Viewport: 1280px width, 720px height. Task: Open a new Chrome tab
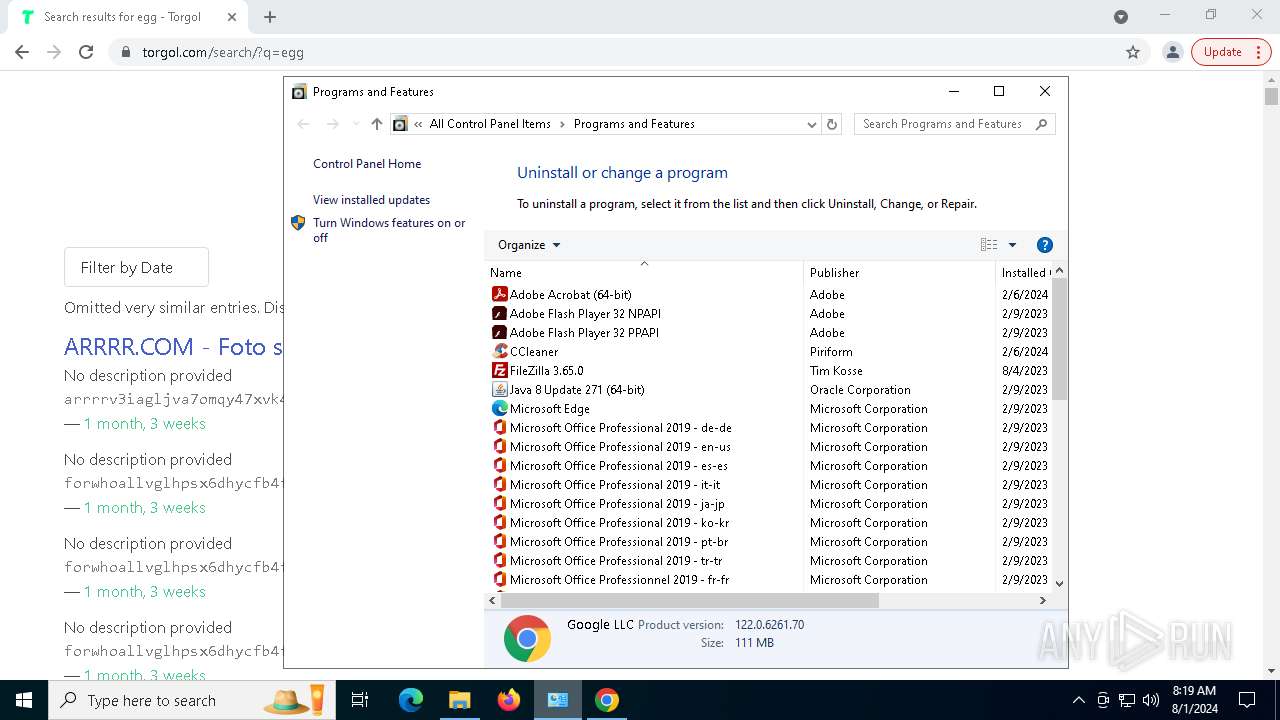point(270,17)
